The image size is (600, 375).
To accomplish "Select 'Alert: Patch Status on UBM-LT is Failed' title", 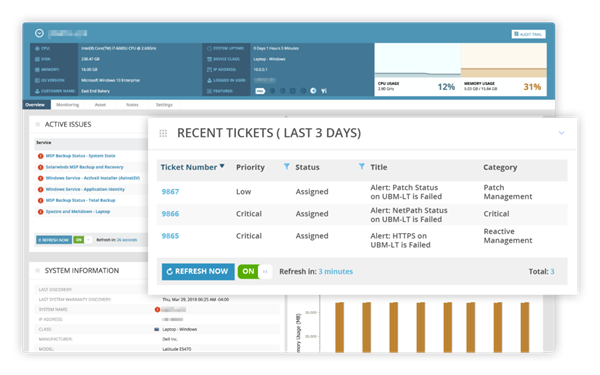I will tap(406, 192).
